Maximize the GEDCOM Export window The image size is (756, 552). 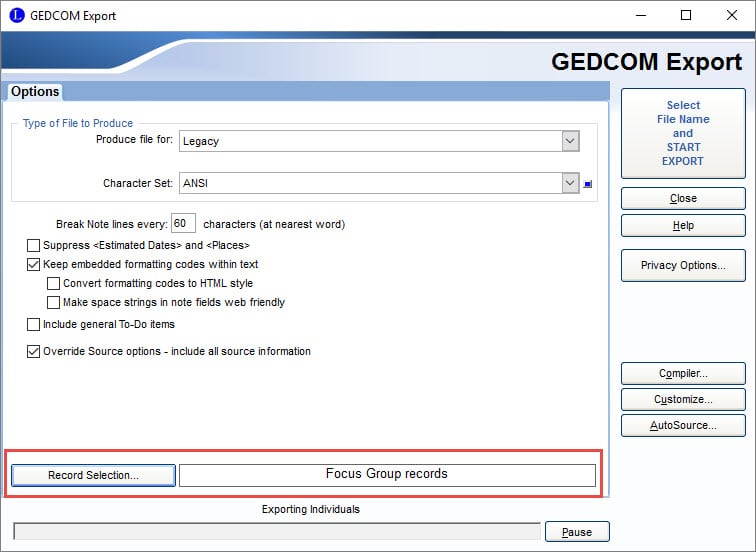[x=686, y=15]
